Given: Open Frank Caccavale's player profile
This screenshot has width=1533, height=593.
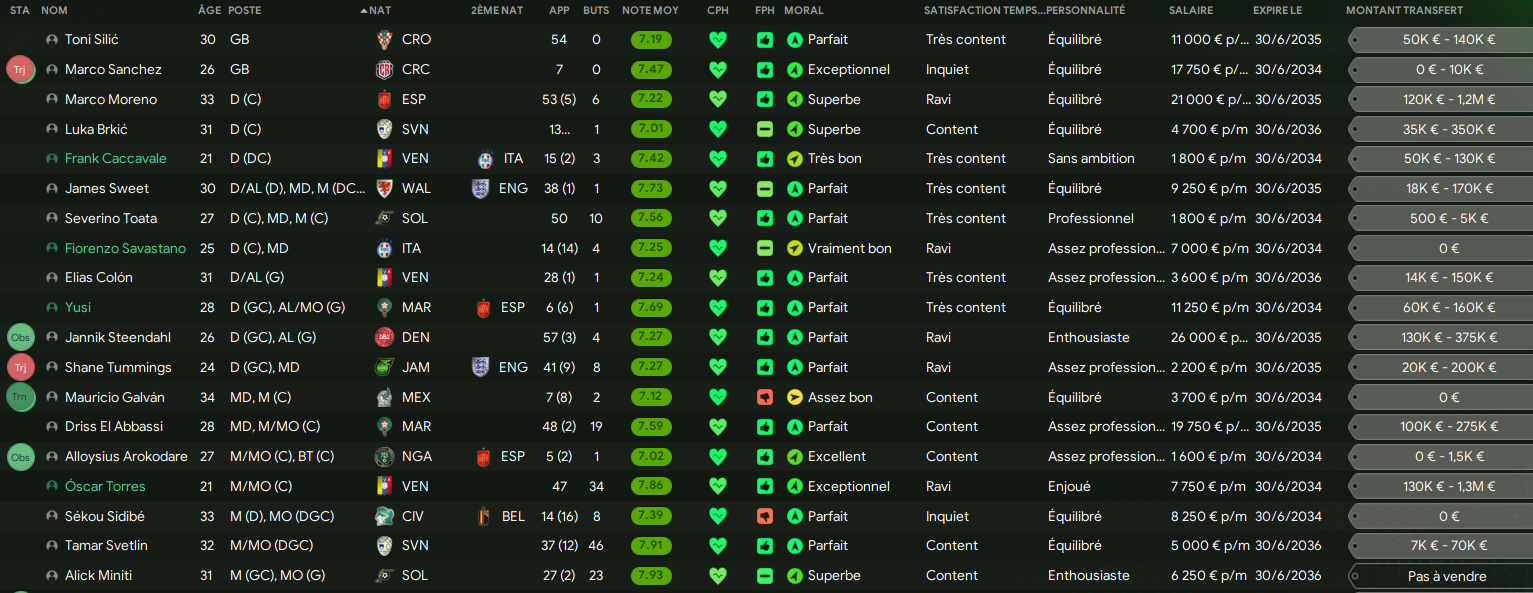Looking at the screenshot, I should pyautogui.click(x=116, y=159).
